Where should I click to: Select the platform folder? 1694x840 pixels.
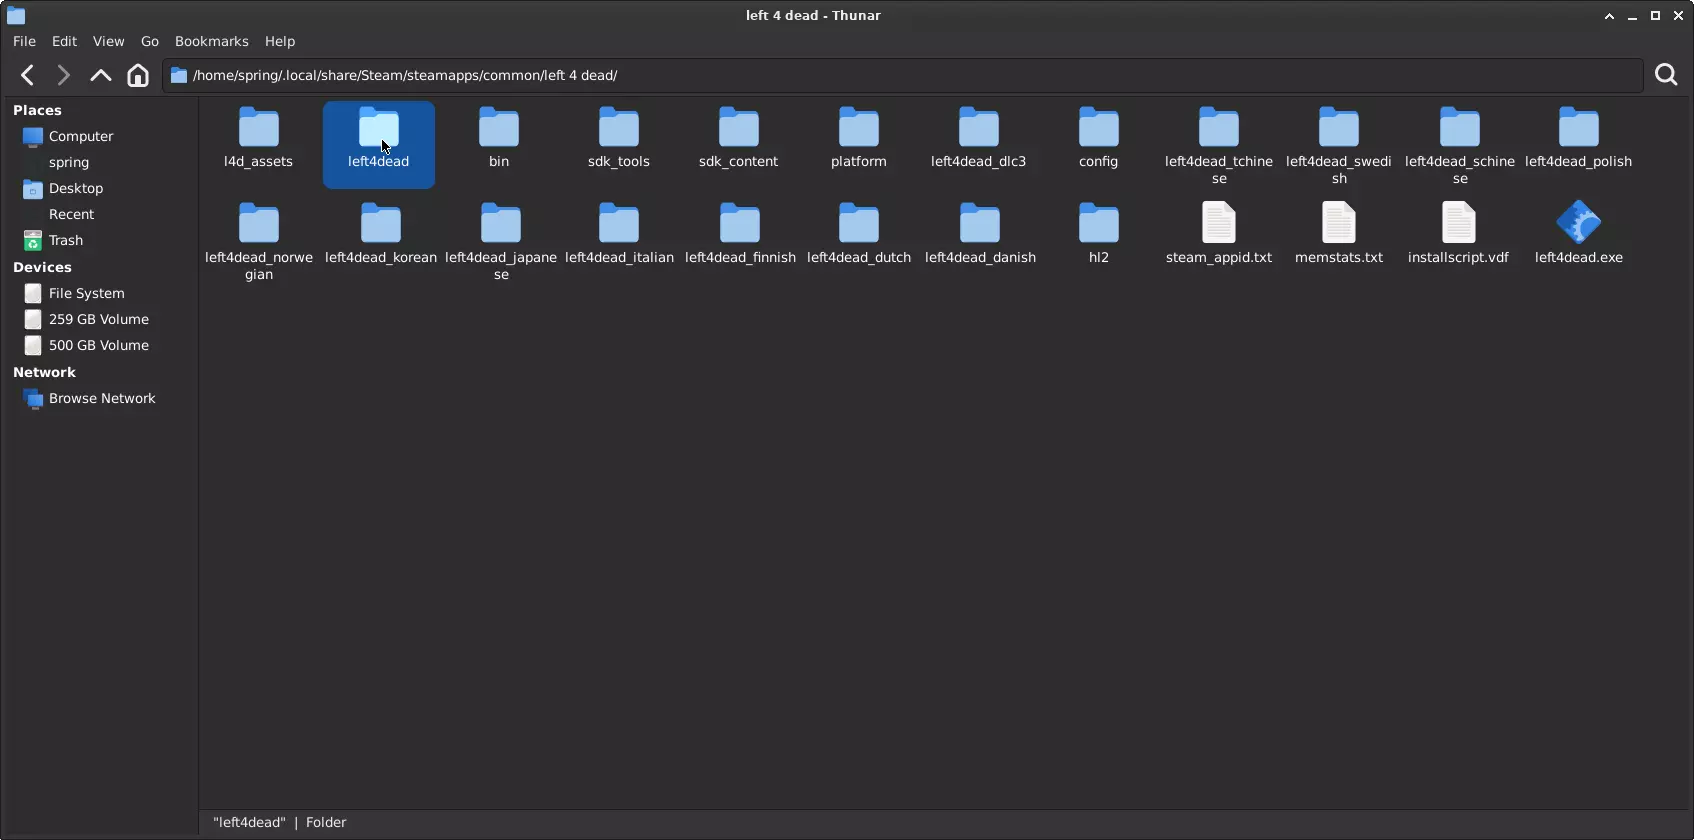point(859,138)
